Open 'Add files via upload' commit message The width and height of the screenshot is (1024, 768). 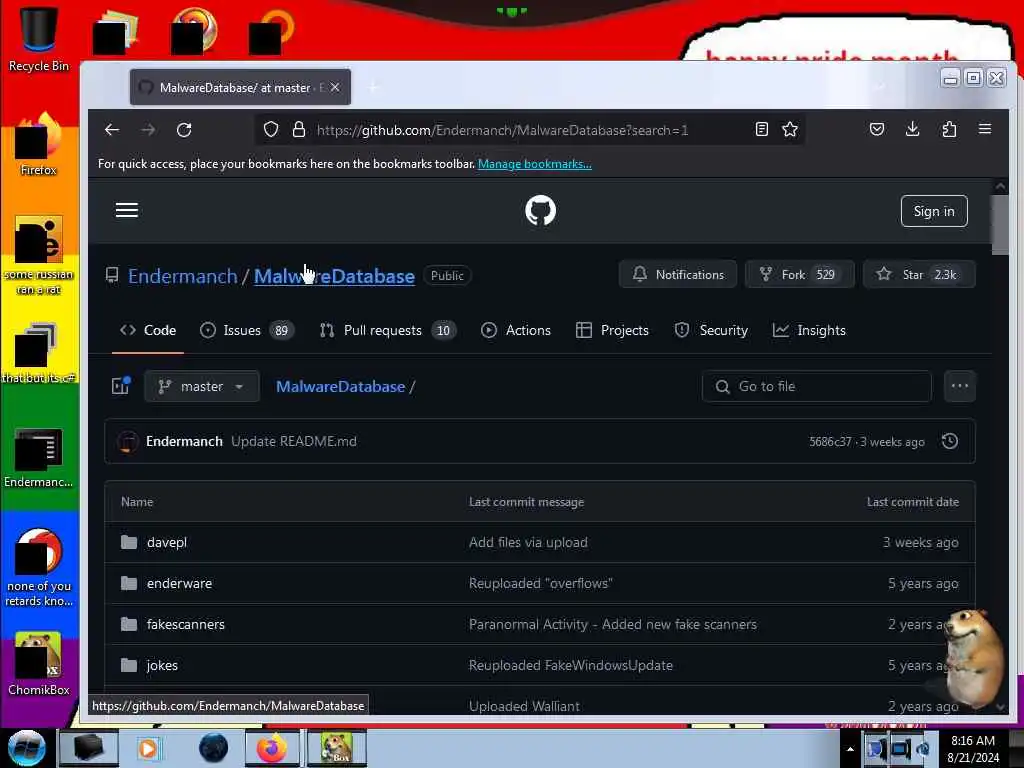[x=528, y=542]
